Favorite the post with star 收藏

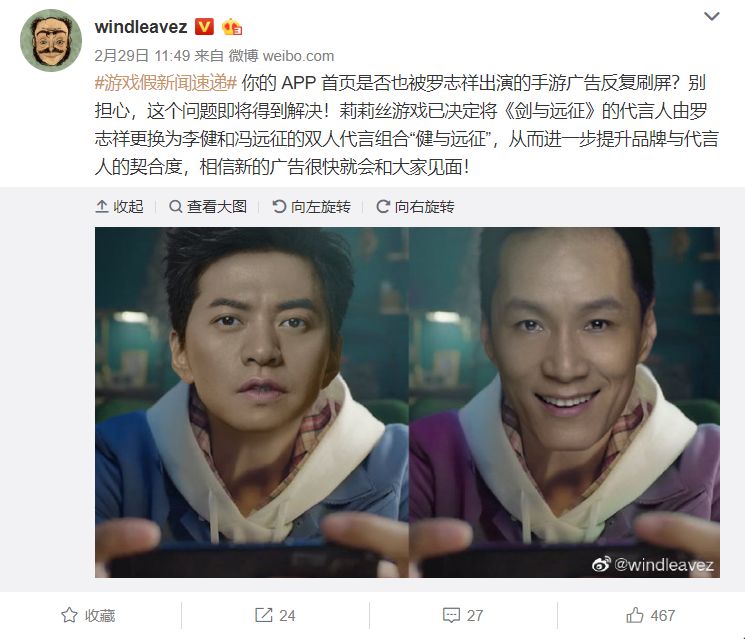tap(88, 615)
